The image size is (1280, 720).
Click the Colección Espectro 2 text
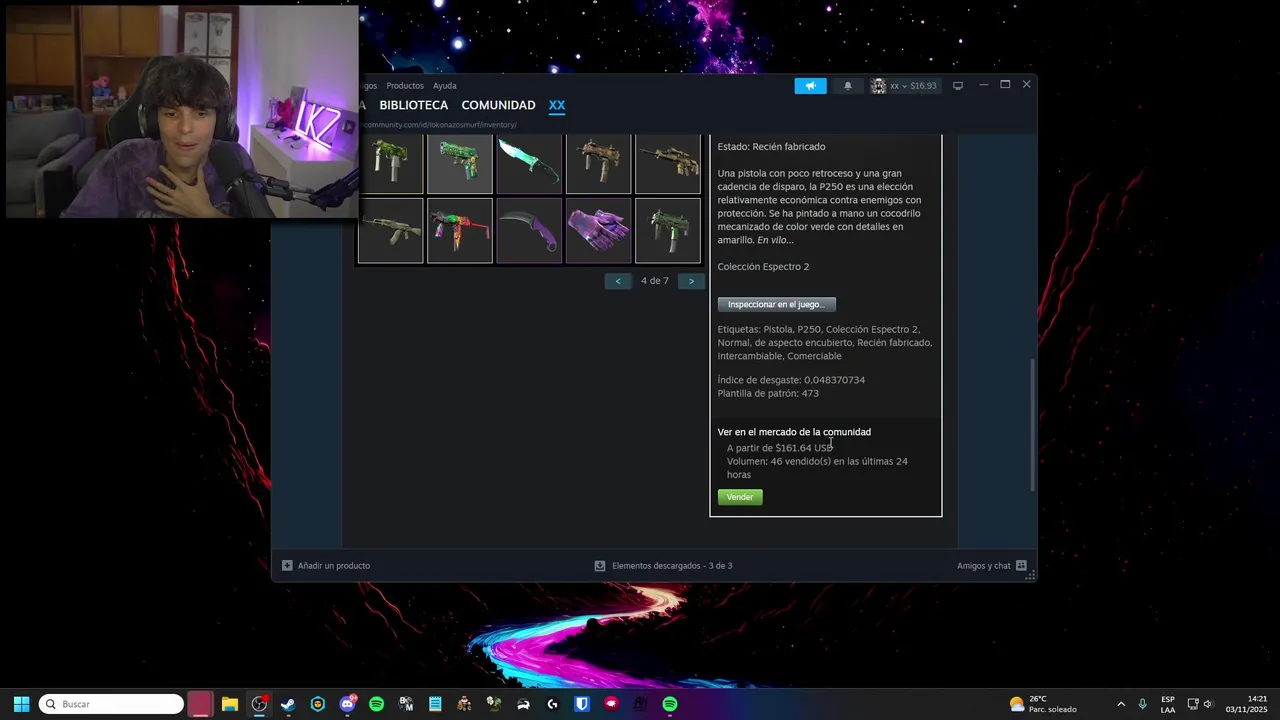click(763, 267)
